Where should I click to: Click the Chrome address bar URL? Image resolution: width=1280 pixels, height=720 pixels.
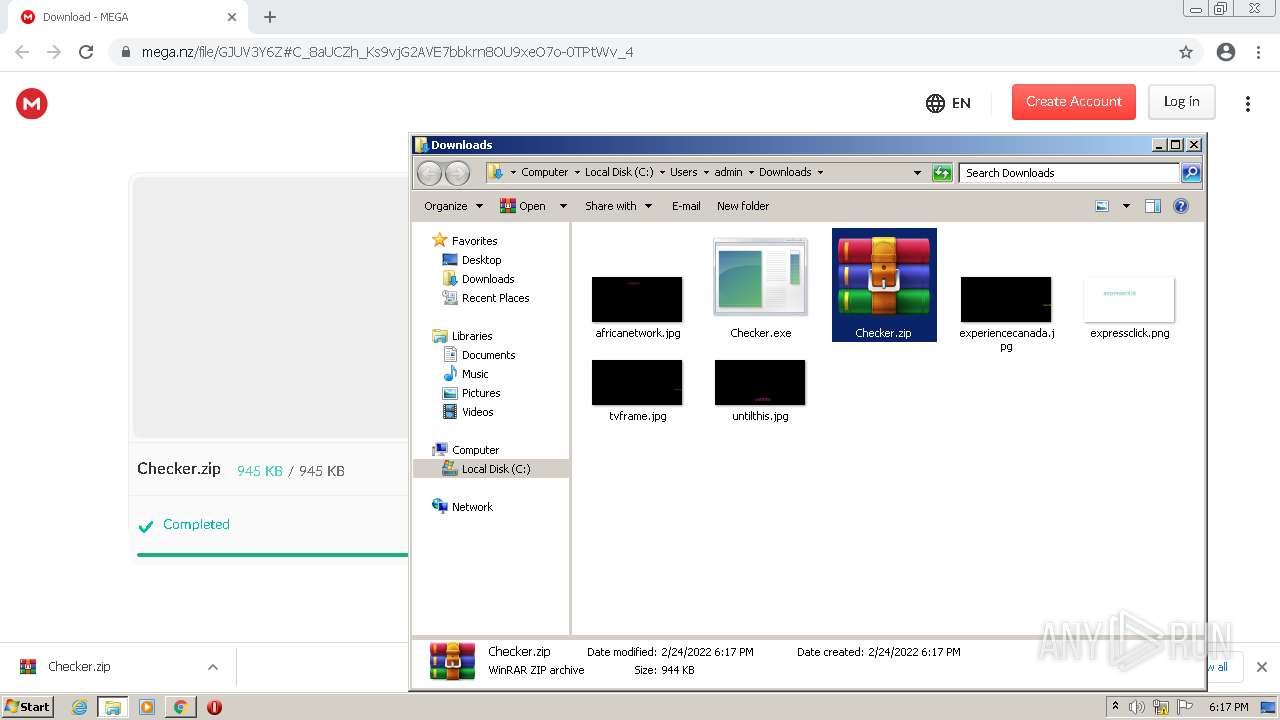(x=387, y=52)
